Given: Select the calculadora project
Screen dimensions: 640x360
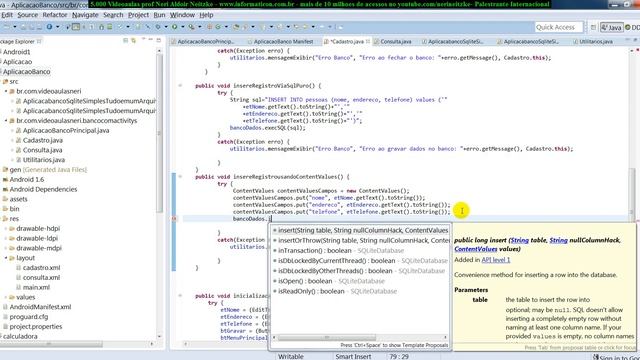Looking at the screenshot, I should [20, 336].
